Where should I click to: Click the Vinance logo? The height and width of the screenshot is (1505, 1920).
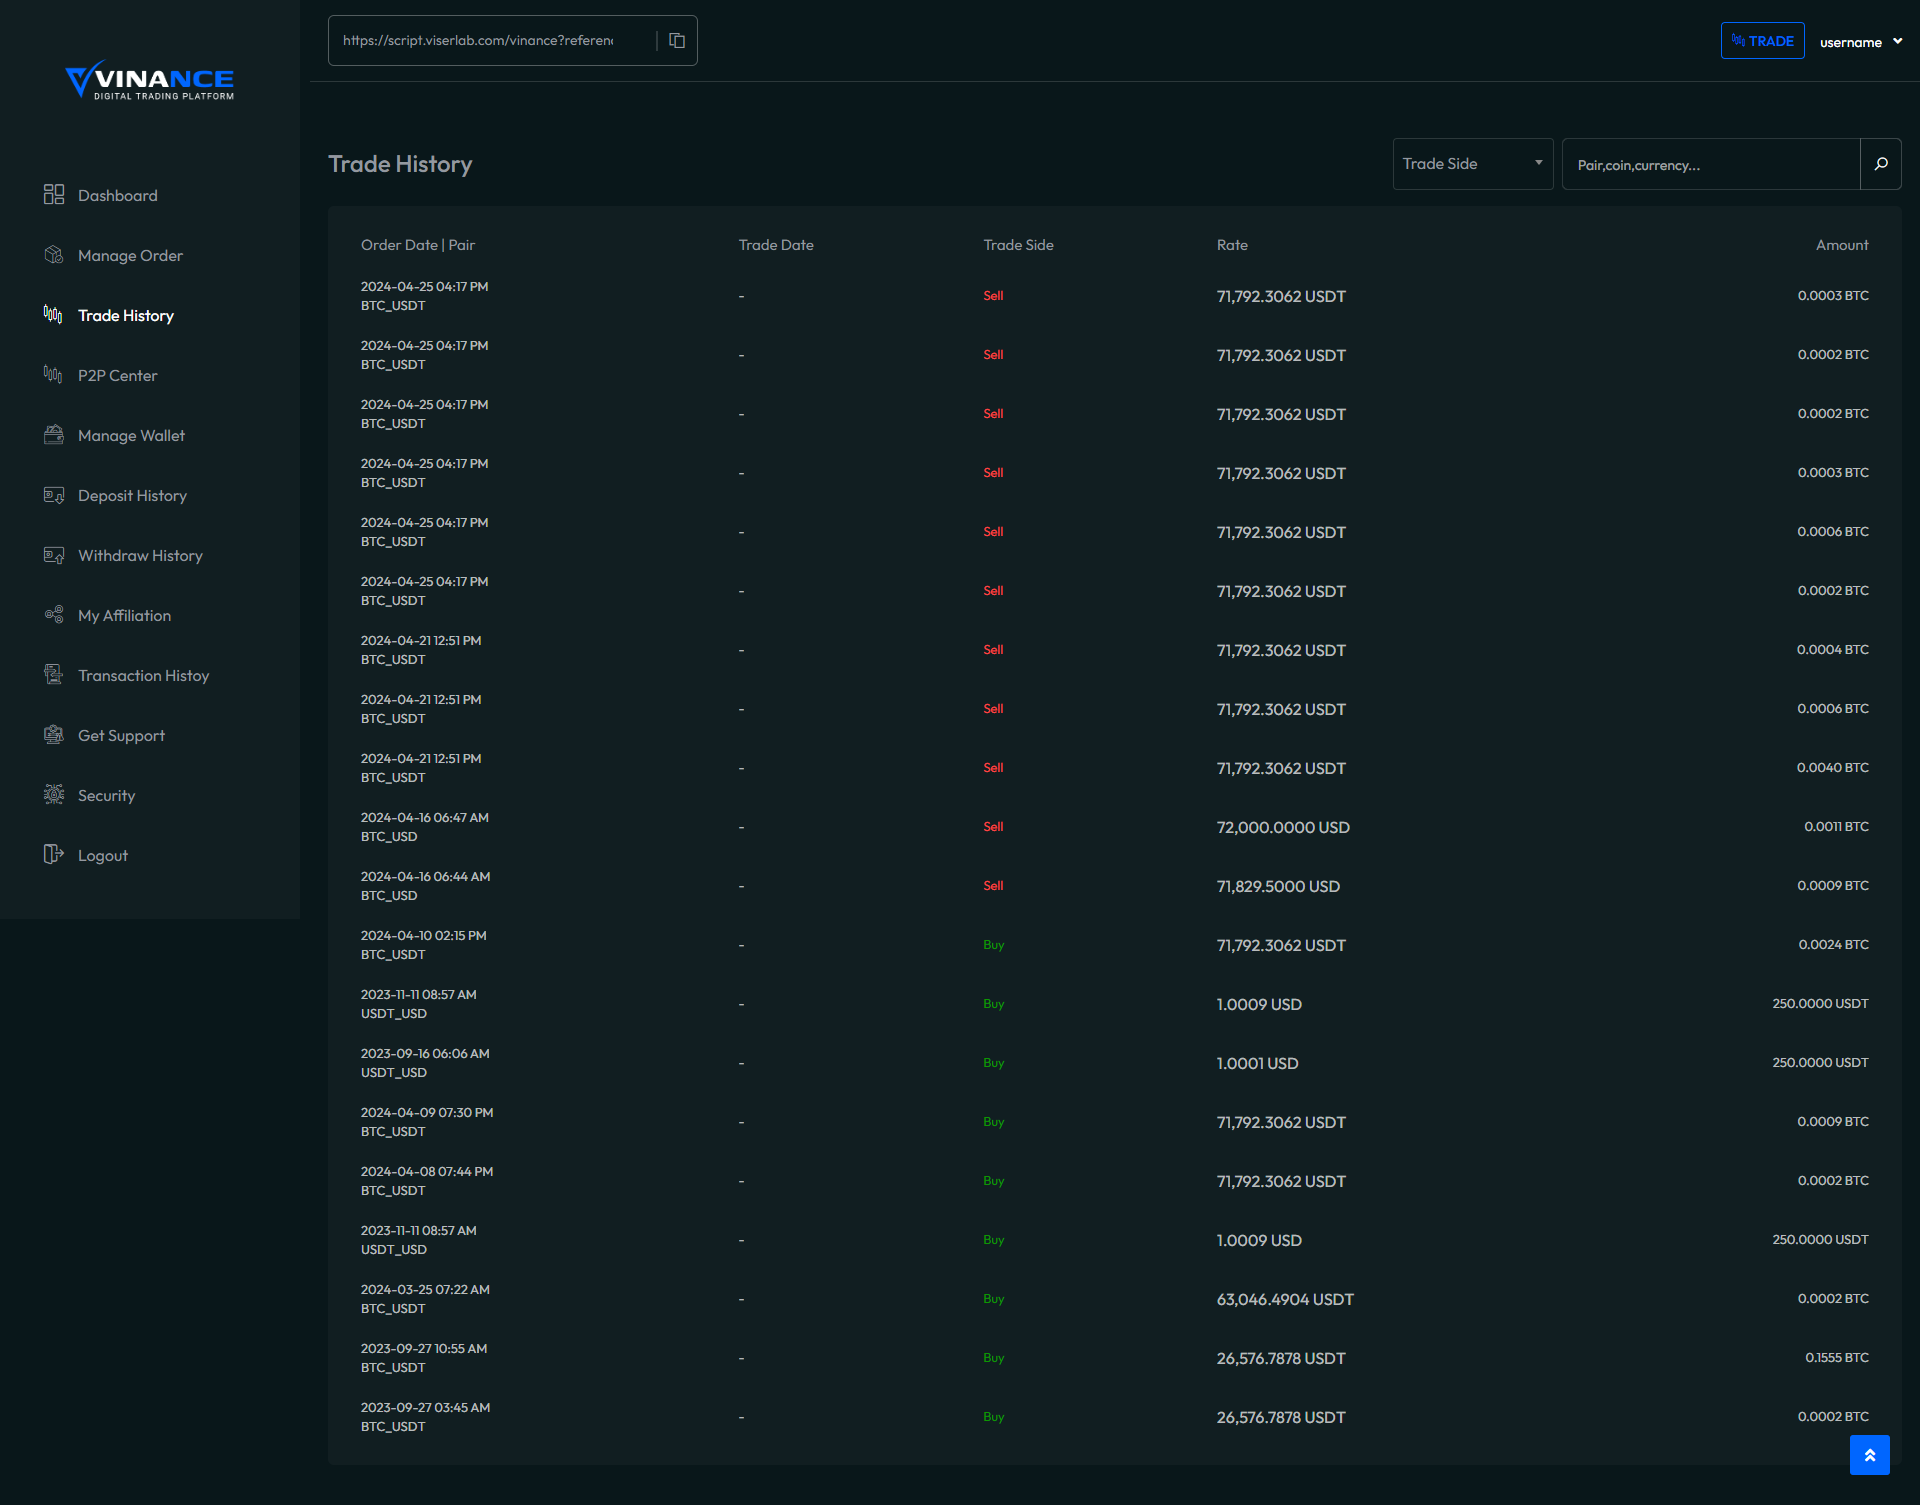tap(150, 80)
